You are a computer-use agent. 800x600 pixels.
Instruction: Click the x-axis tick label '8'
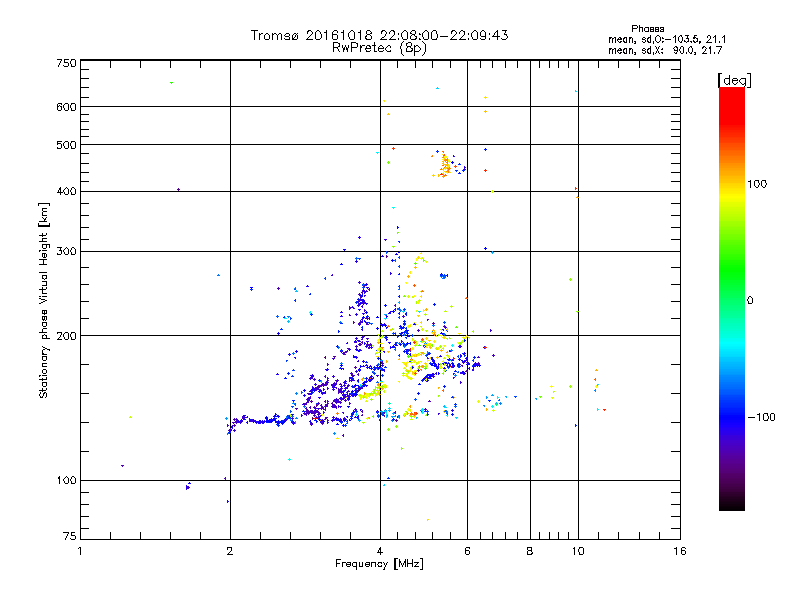tap(530, 551)
